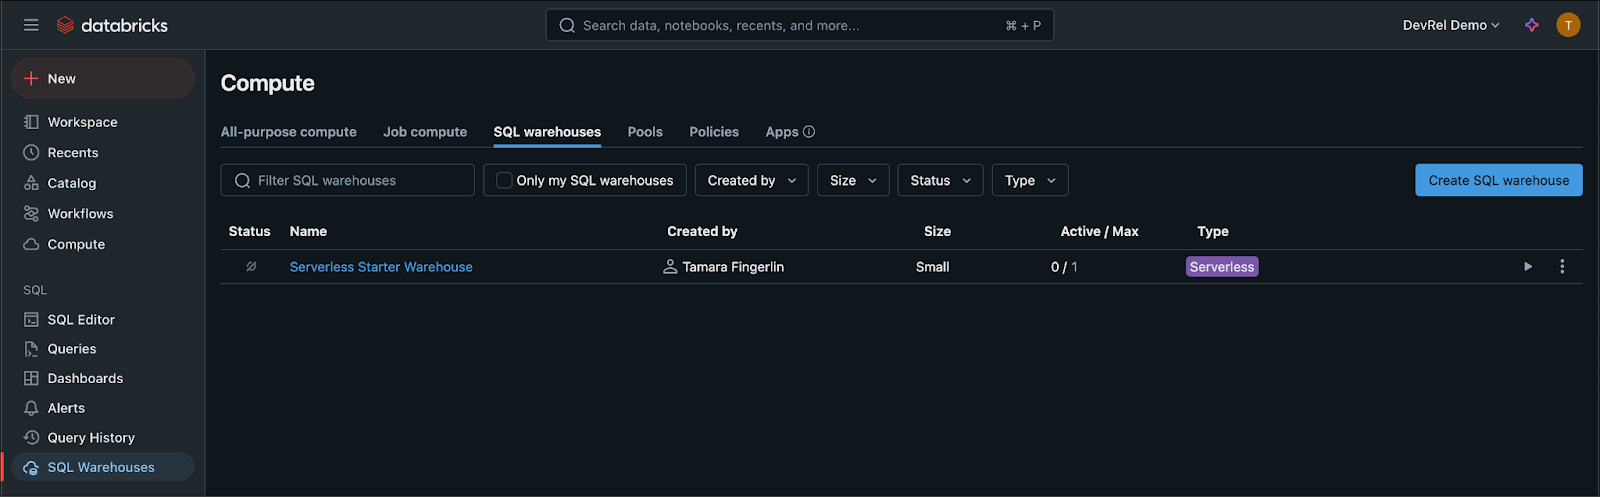The height and width of the screenshot is (497, 1600).
Task: Click the Apps tab info icon
Action: click(809, 132)
